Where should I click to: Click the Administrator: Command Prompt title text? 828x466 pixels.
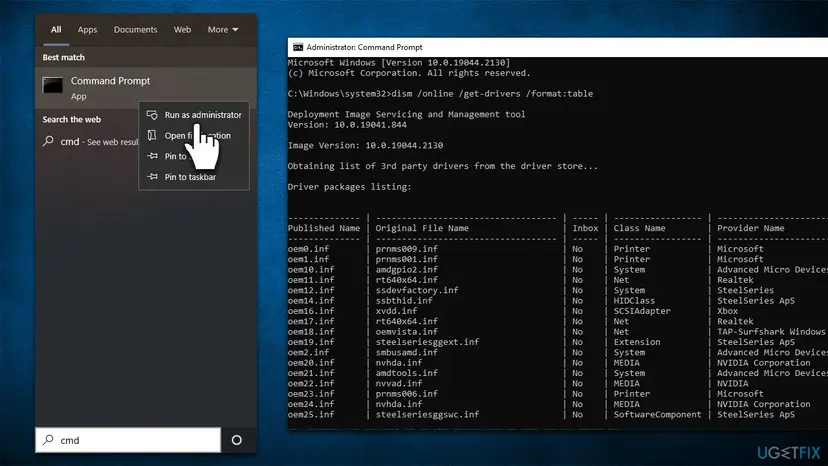pos(364,47)
